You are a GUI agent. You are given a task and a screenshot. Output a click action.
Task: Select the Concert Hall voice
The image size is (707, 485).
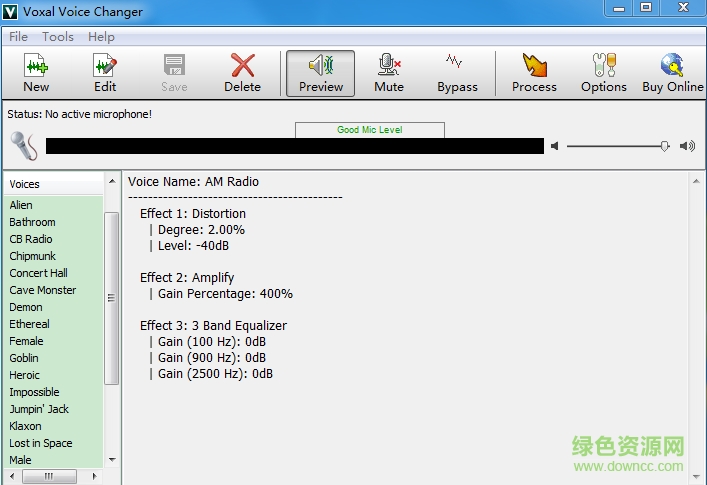point(54,273)
